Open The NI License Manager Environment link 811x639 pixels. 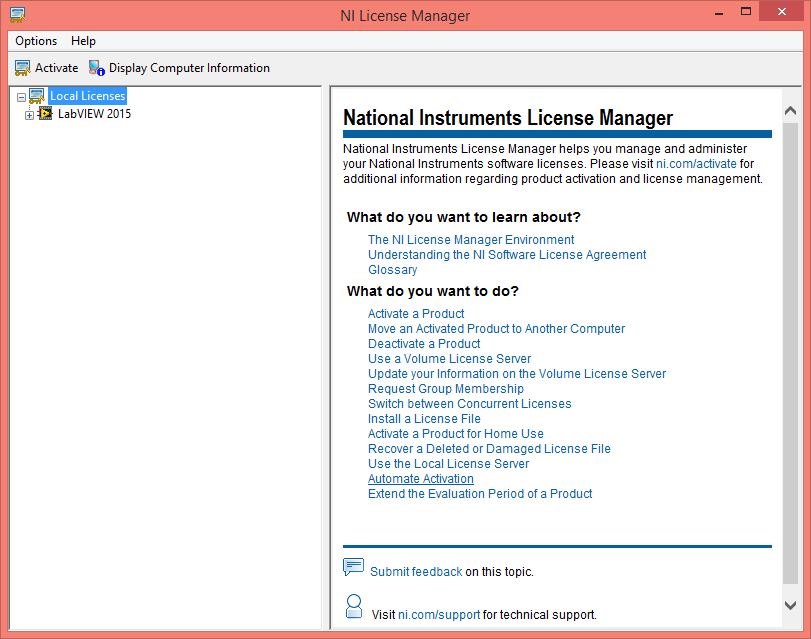point(471,240)
